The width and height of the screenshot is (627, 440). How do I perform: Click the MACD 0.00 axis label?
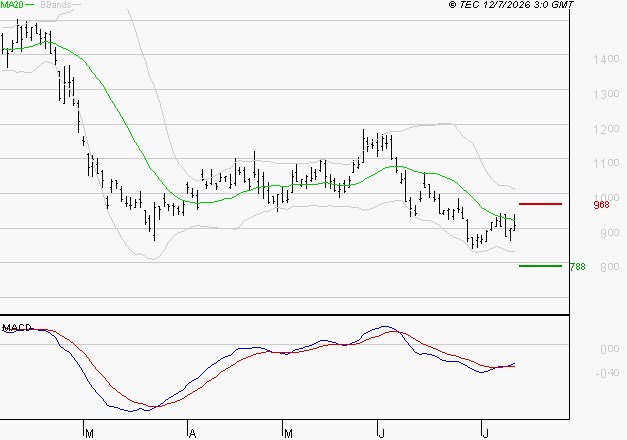[x=610, y=349]
